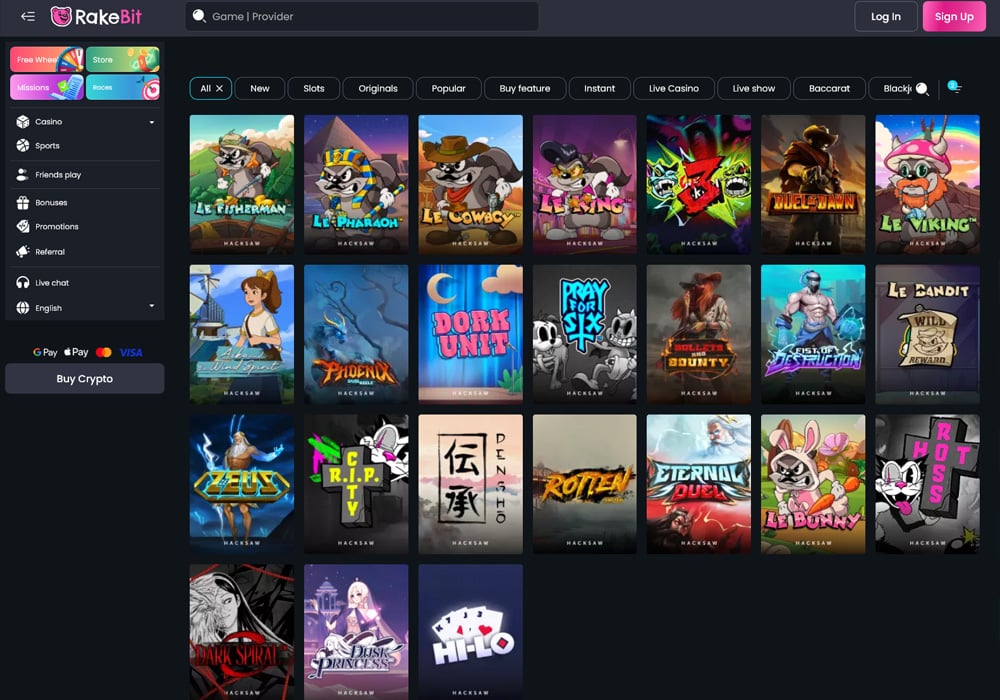
Task: Click the Referral megaphone icon
Action: (24, 250)
